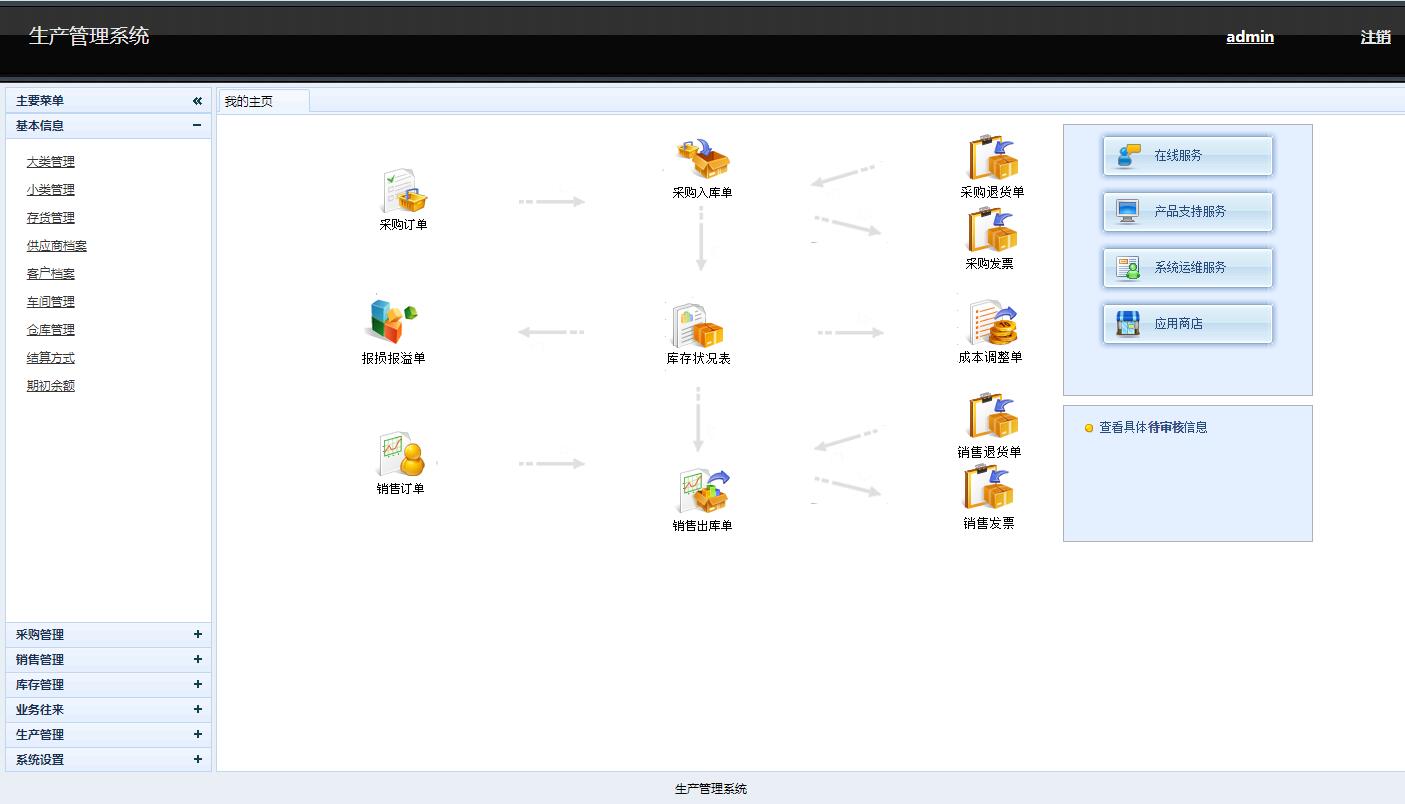Open the 查看具体待审核信息 link
Image resolution: width=1405 pixels, height=804 pixels.
tap(1153, 427)
